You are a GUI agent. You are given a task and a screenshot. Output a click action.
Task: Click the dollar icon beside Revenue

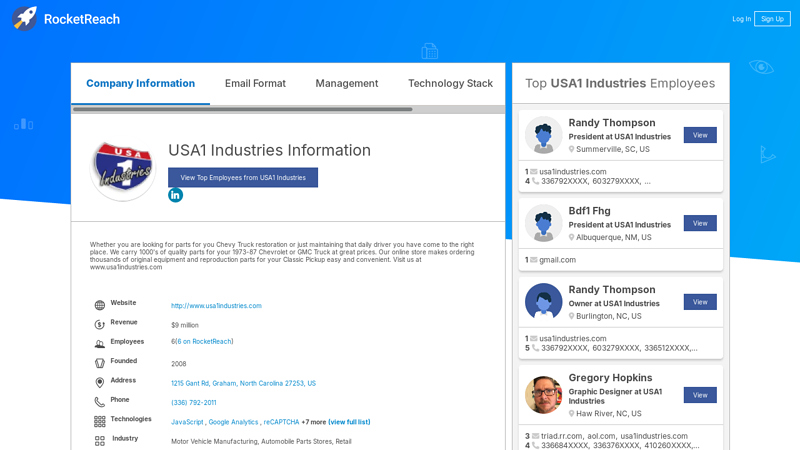point(99,324)
